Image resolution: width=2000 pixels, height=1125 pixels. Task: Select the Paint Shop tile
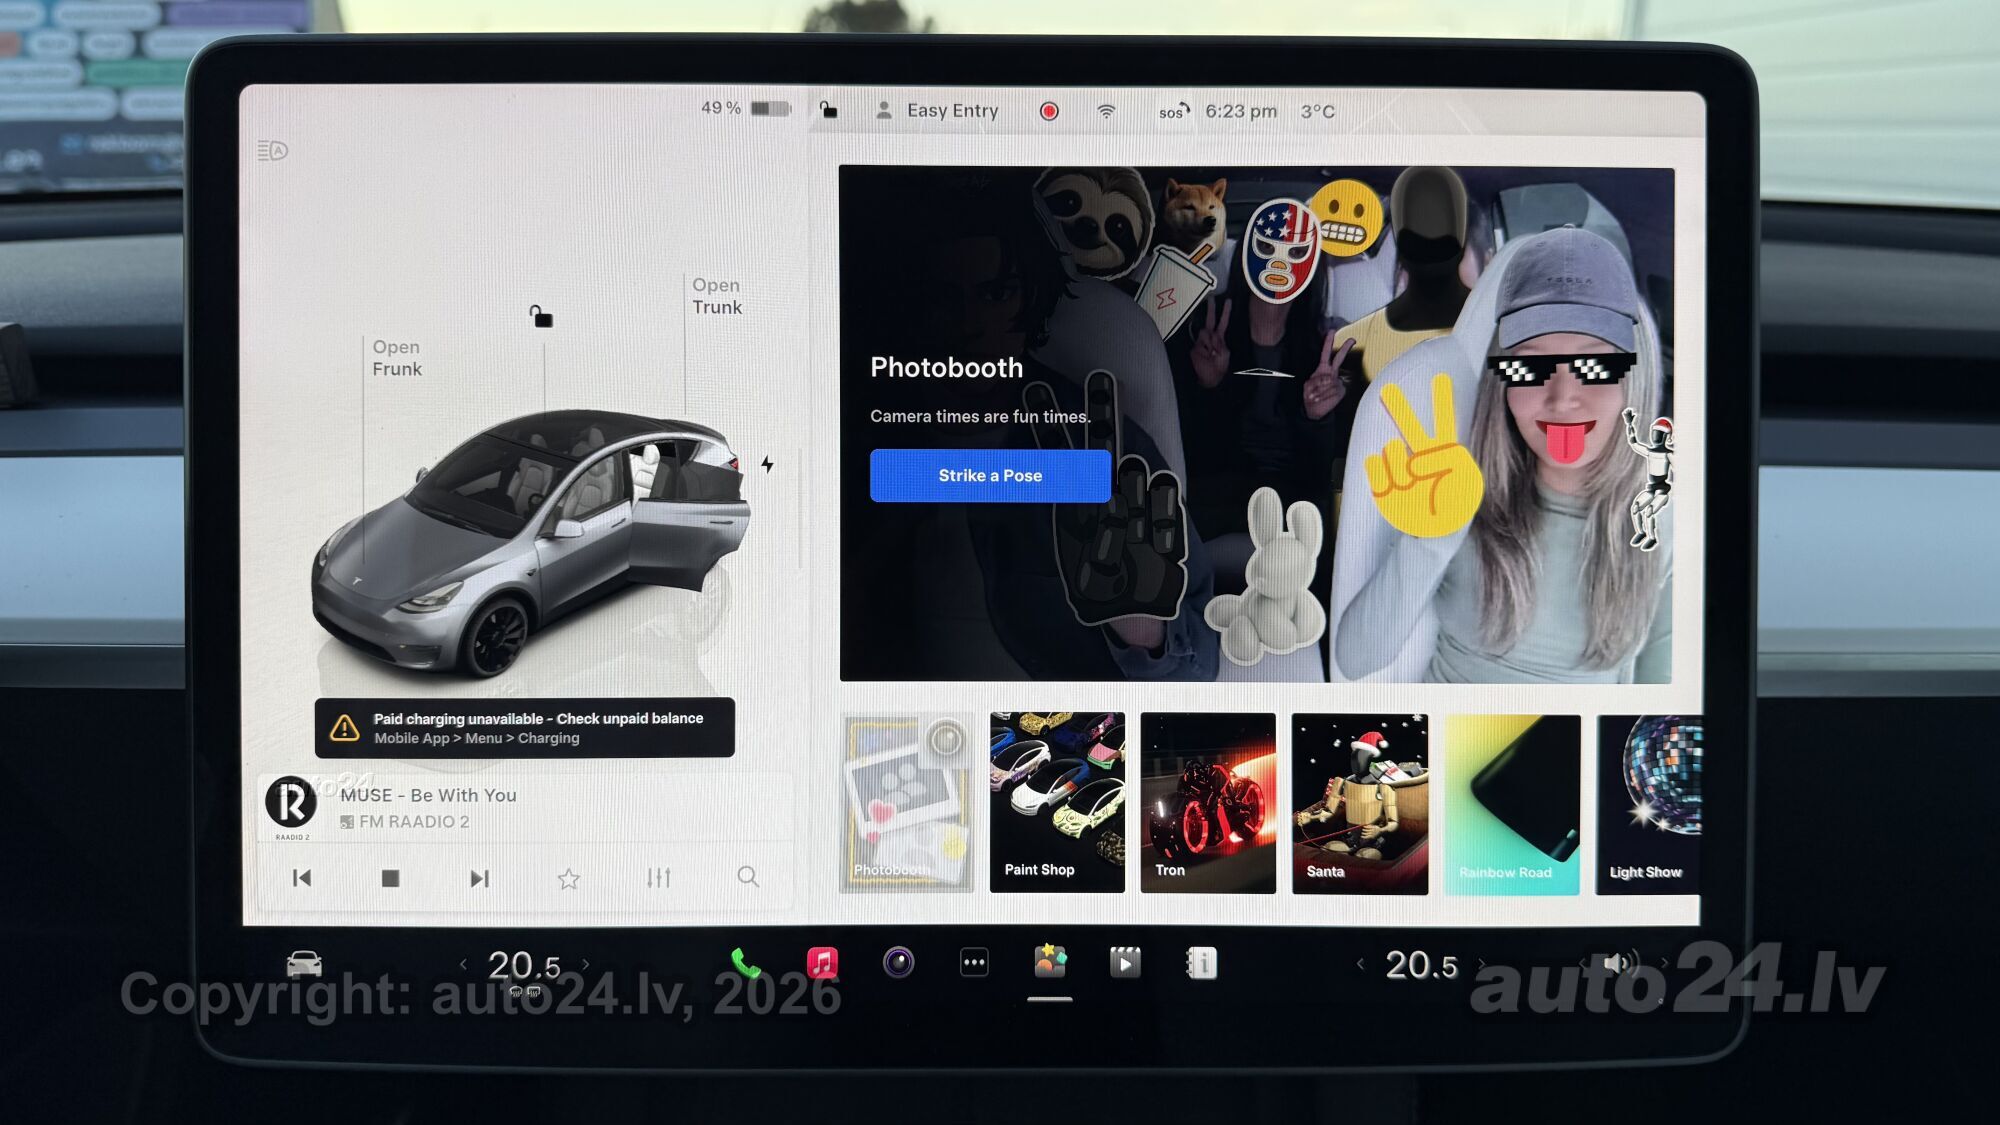coord(1057,802)
